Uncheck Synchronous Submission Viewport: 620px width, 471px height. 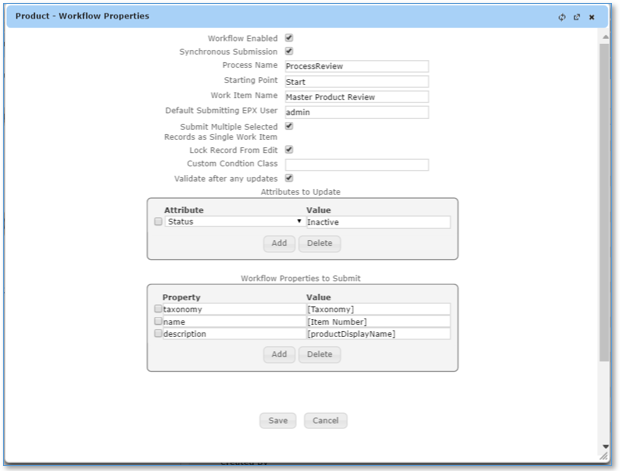(289, 51)
